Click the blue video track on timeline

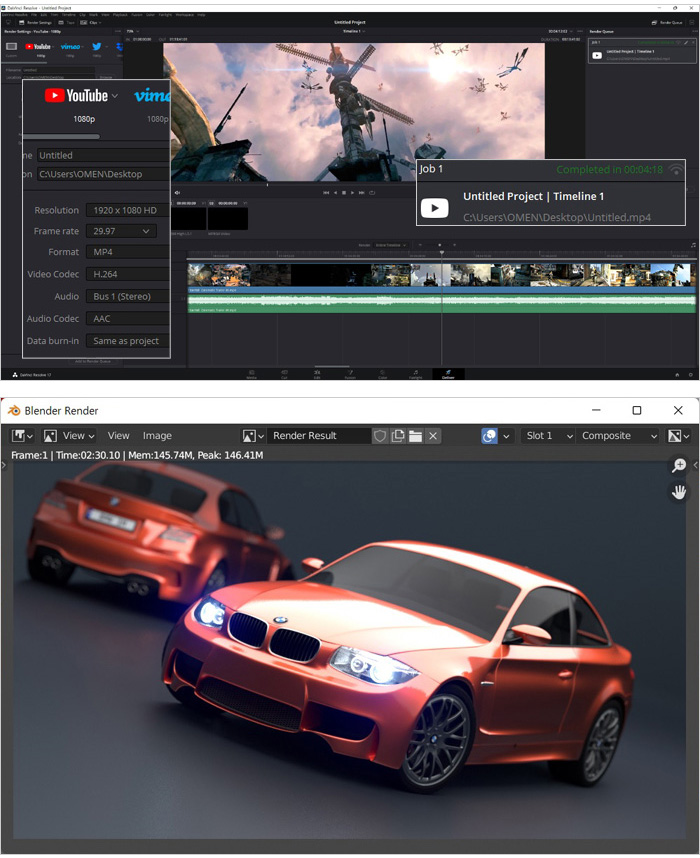coord(440,290)
